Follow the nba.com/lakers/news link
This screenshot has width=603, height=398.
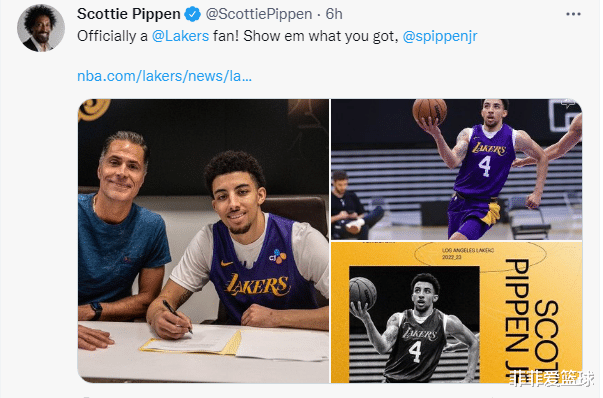[165, 76]
